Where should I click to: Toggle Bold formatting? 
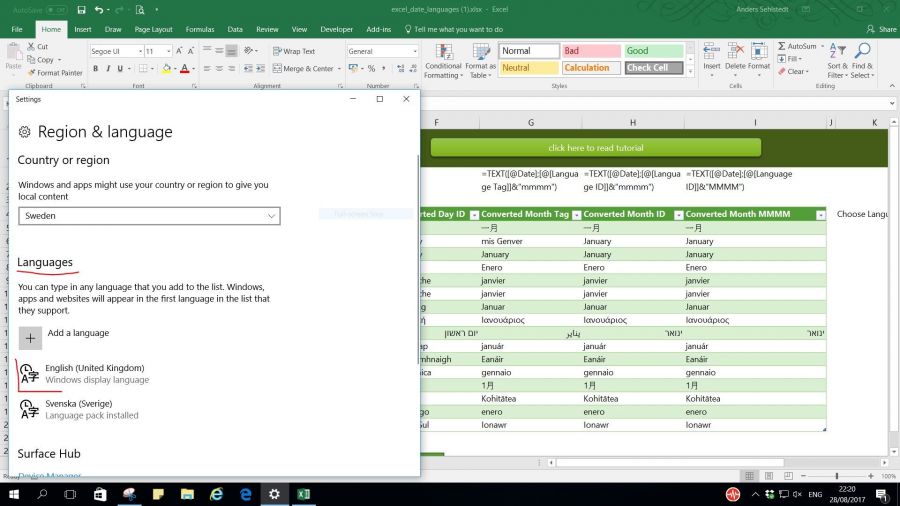(x=95, y=68)
